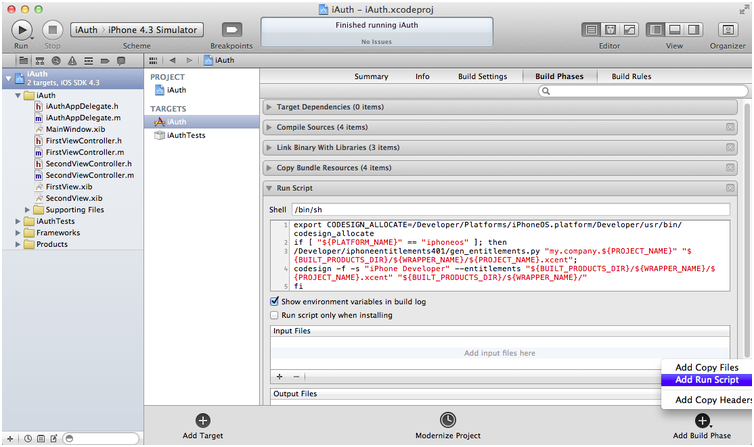The width and height of the screenshot is (754, 447).
Task: Choose Add Run Script menu item
Action: (706, 380)
